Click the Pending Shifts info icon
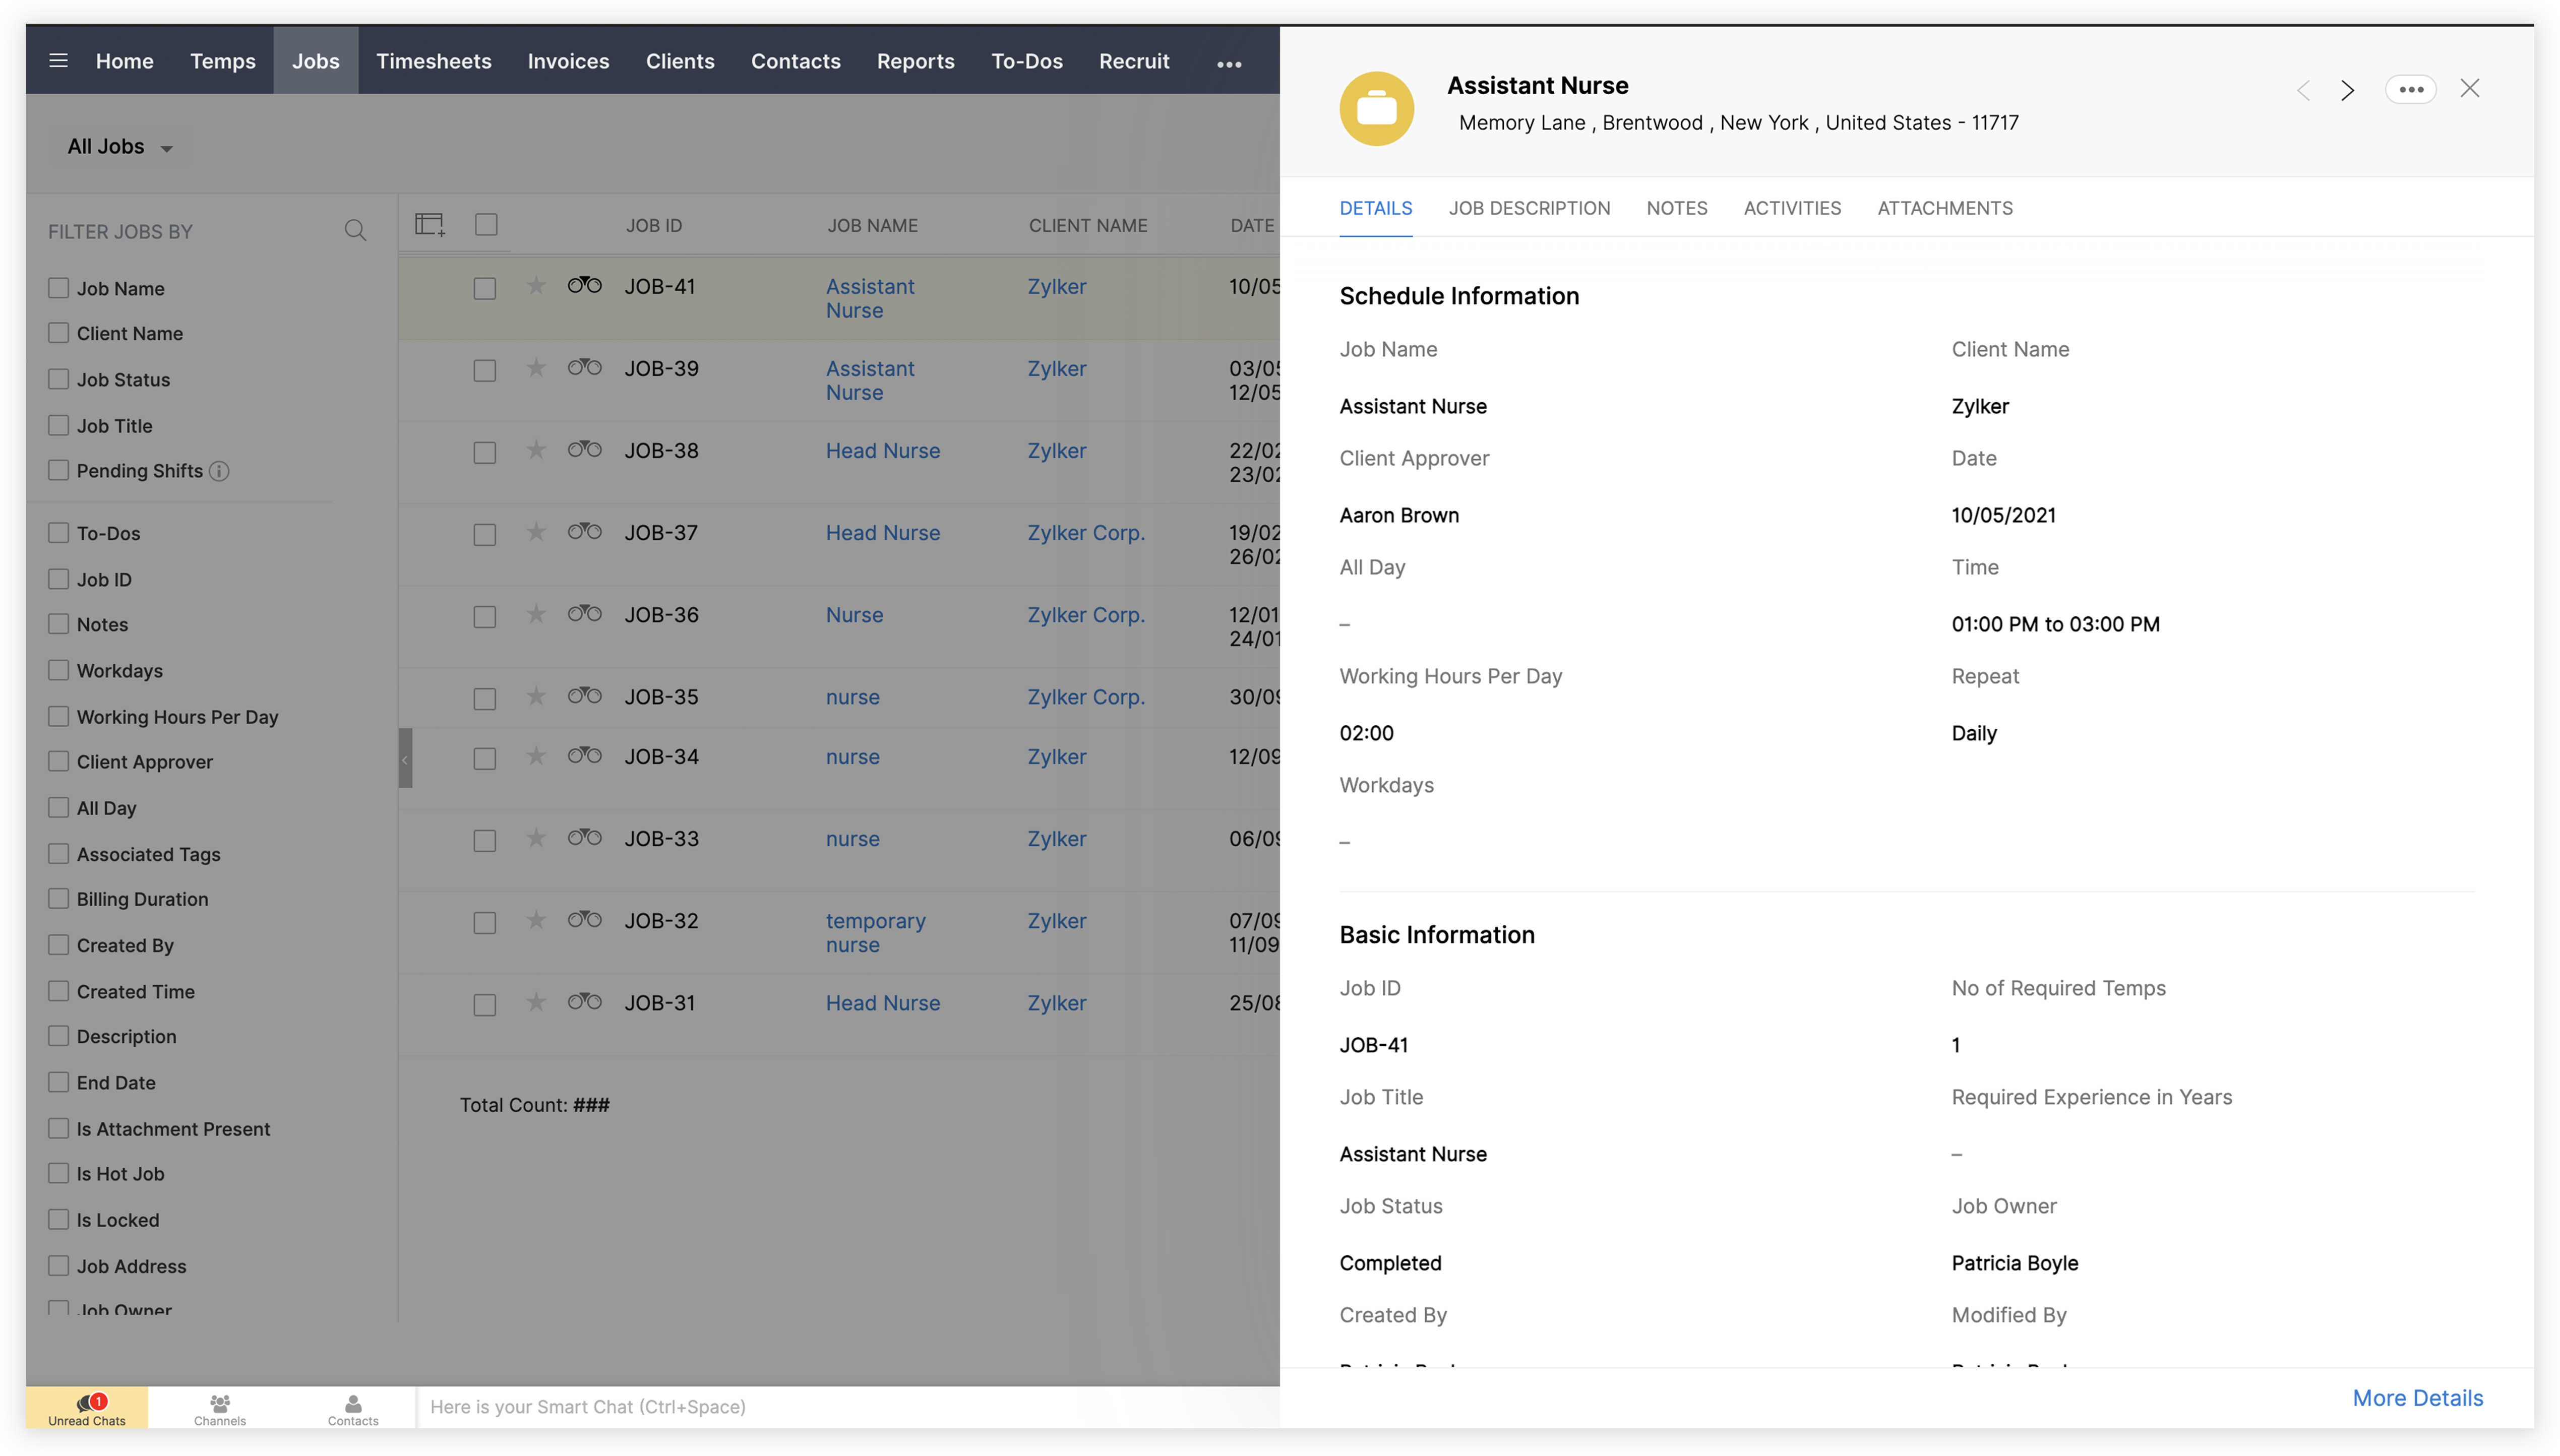The width and height of the screenshot is (2560, 1456). [219, 471]
